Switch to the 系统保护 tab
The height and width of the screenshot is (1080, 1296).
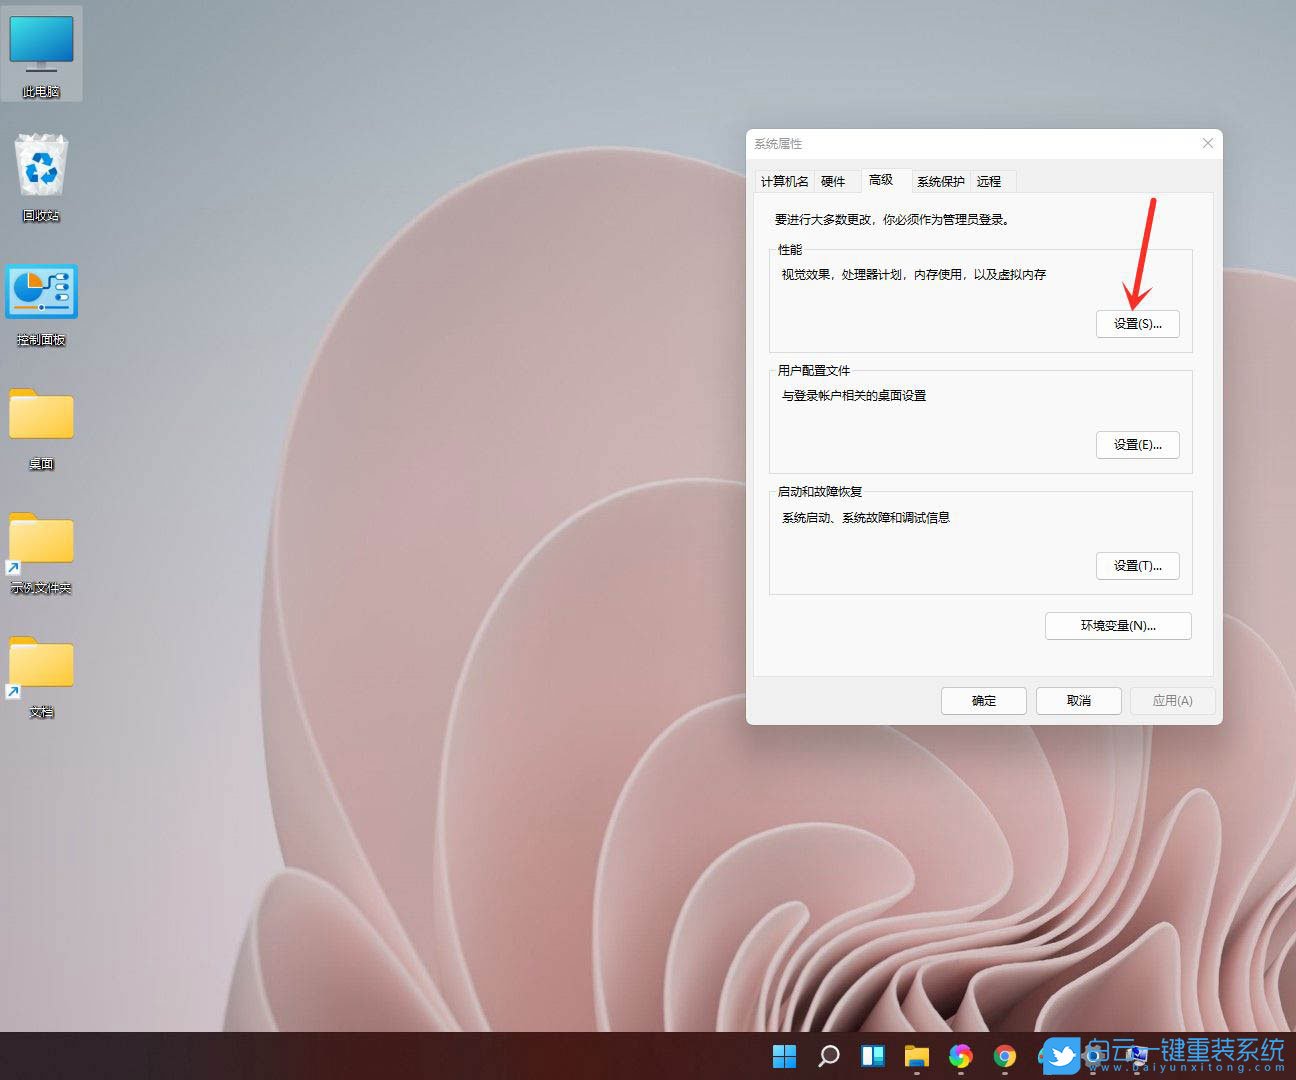pos(940,181)
